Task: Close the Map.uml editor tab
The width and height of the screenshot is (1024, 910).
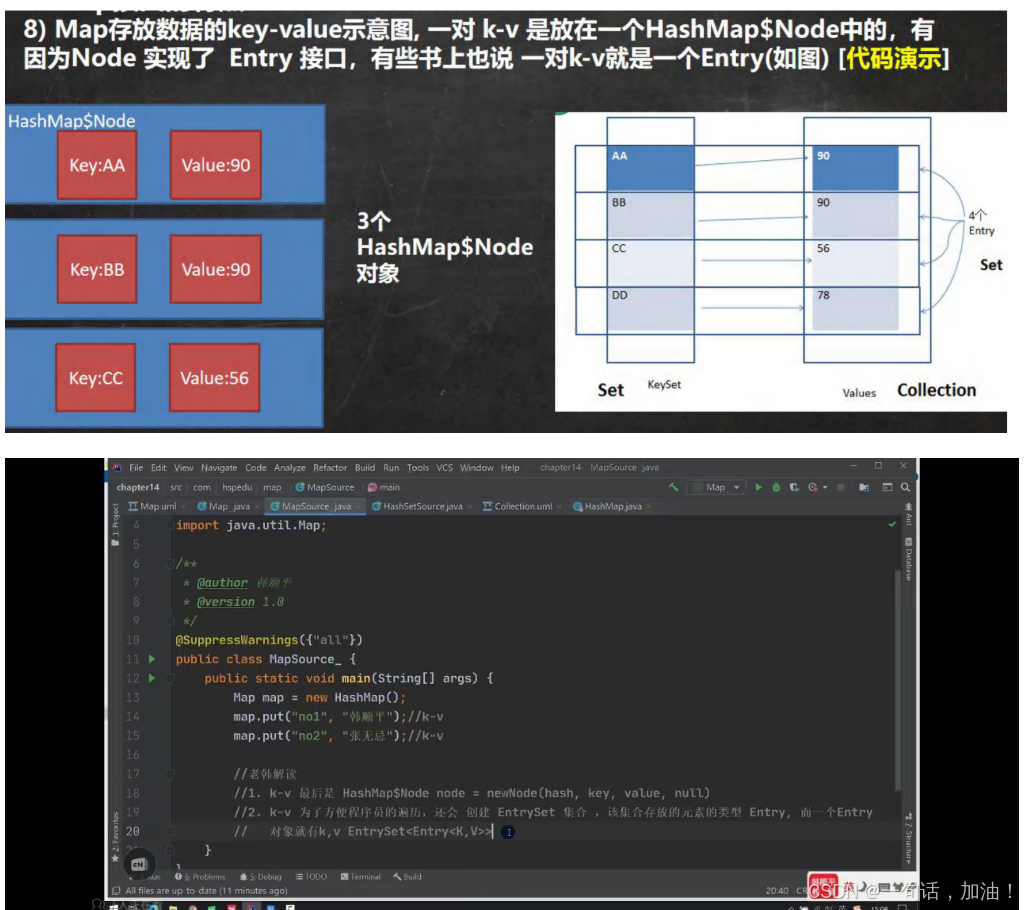Action: click(184, 507)
